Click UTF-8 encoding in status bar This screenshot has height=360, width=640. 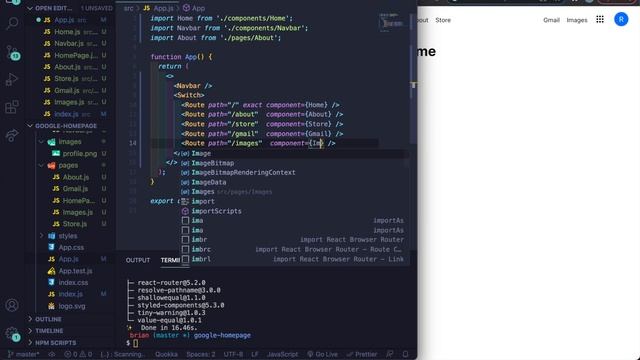click(233, 354)
